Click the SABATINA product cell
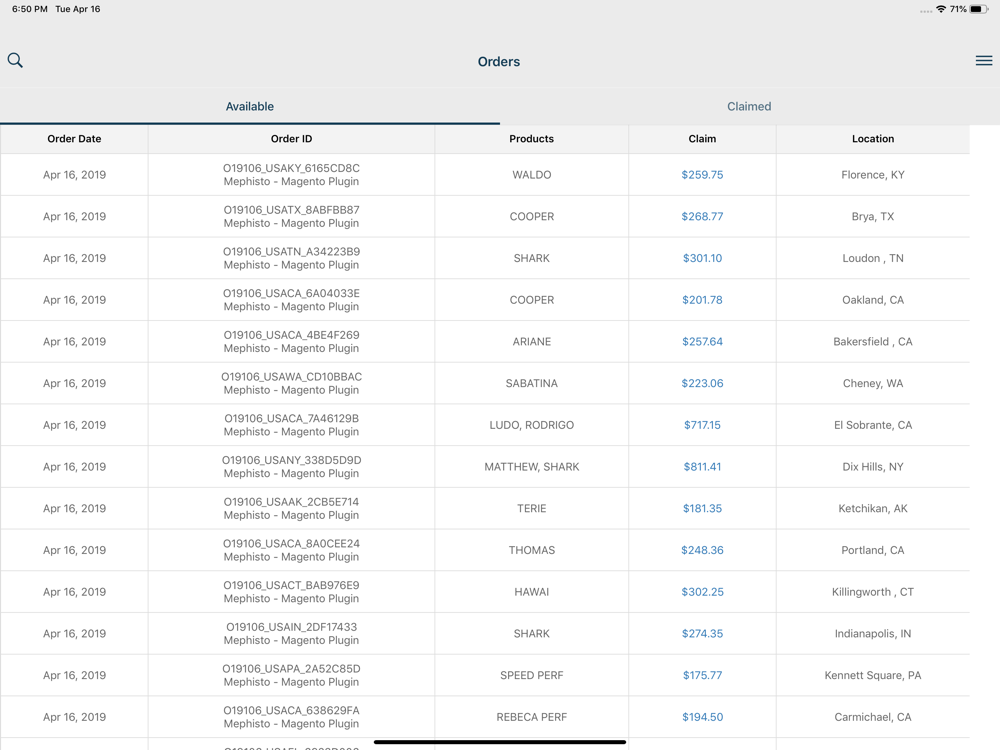The width and height of the screenshot is (1000, 750). click(532, 383)
